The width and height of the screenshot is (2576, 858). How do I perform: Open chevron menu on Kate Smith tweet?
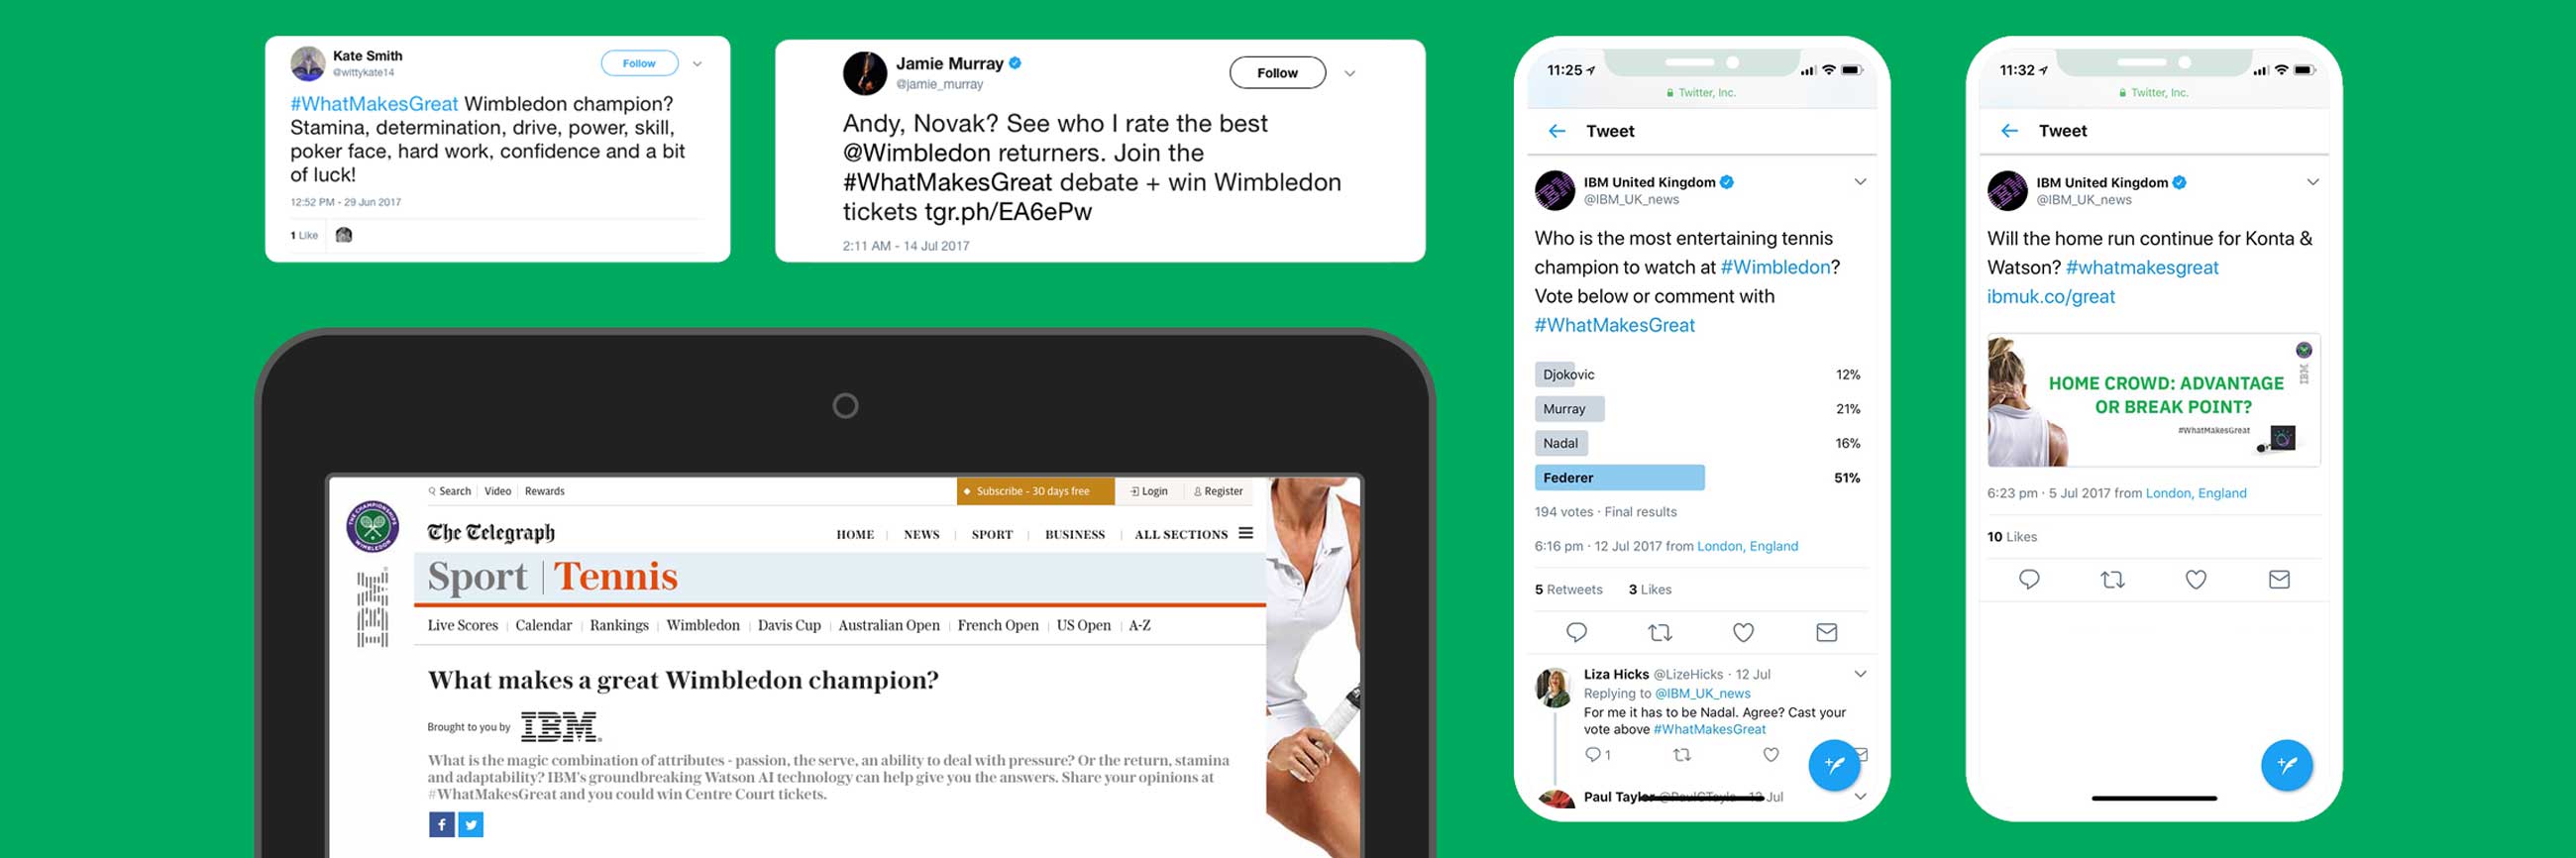click(697, 64)
